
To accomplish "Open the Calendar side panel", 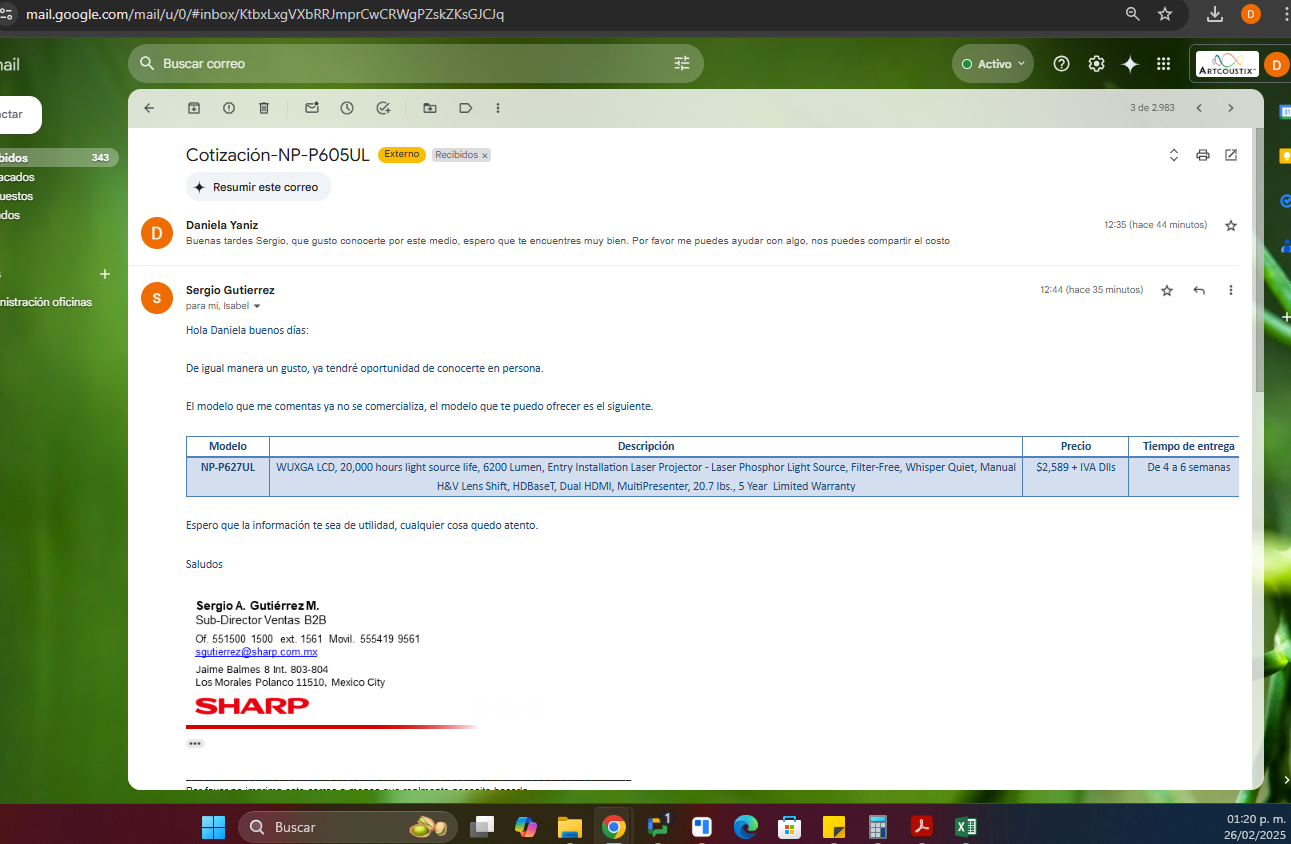I will 1284,113.
